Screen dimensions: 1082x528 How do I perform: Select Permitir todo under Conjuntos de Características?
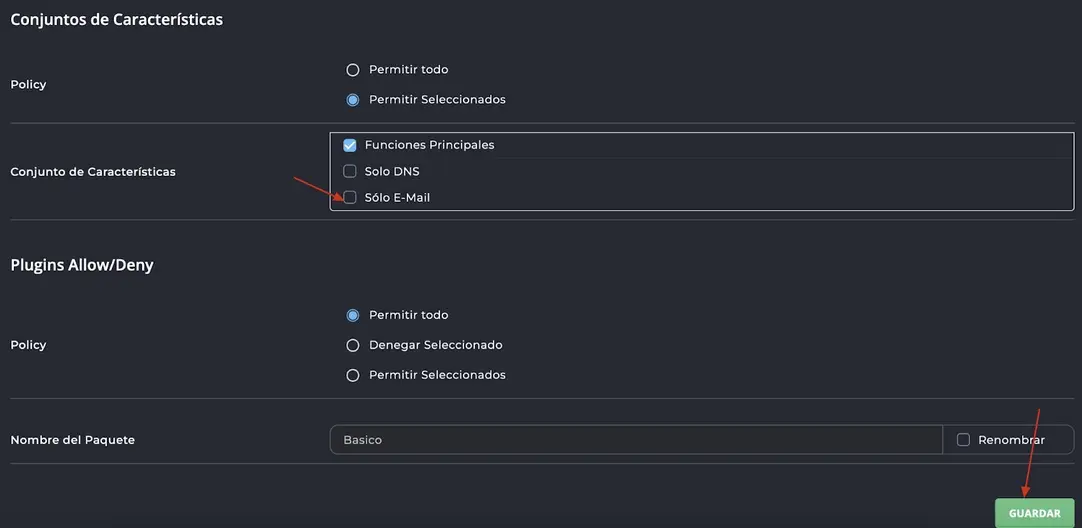[353, 70]
